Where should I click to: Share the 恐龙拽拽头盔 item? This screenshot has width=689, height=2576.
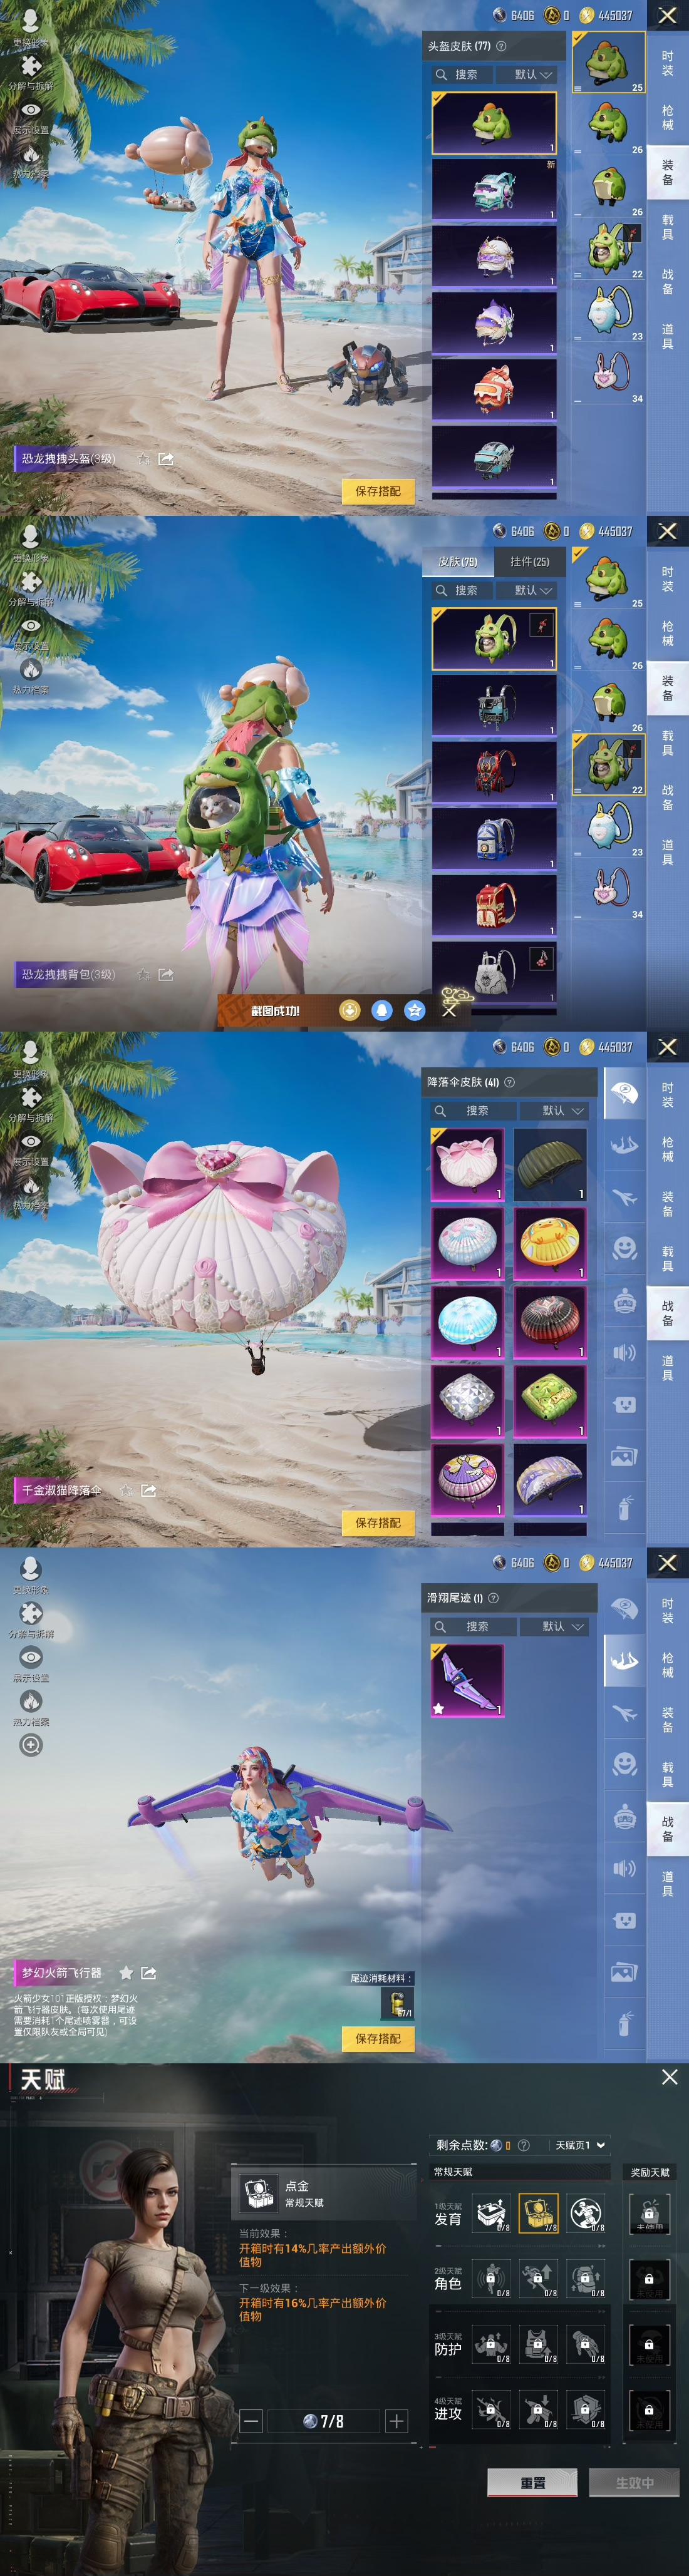166,458
